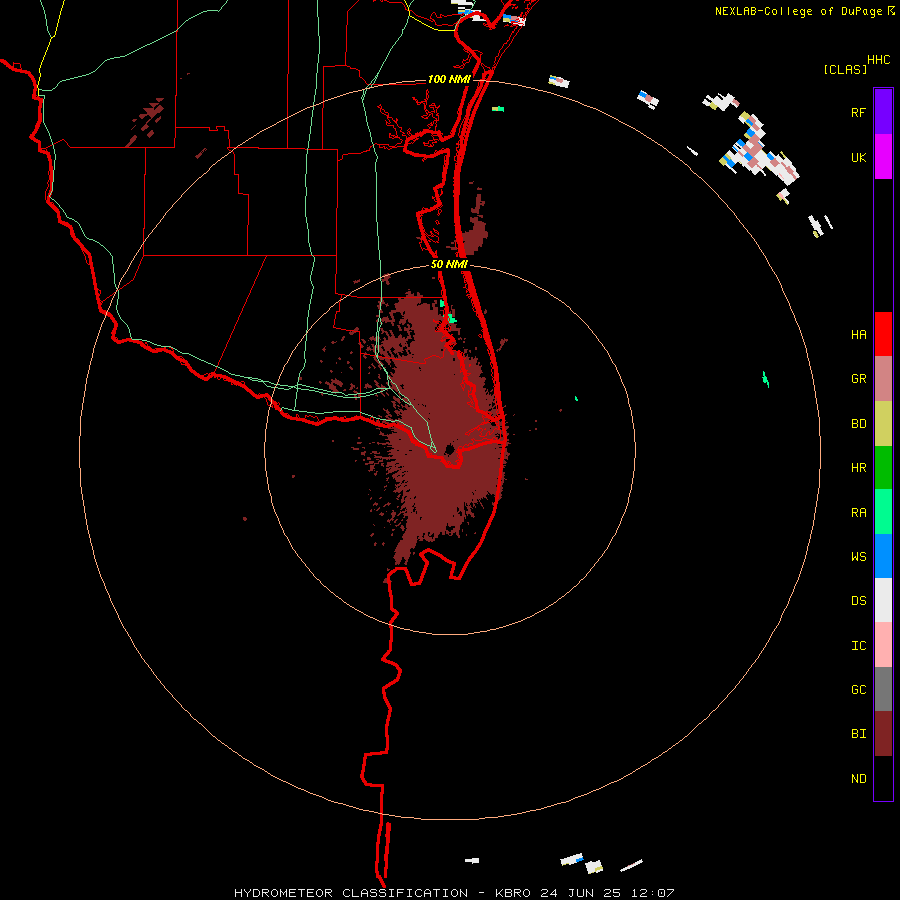The height and width of the screenshot is (900, 900).
Task: Click the DS white legend swatch
Action: click(883, 600)
